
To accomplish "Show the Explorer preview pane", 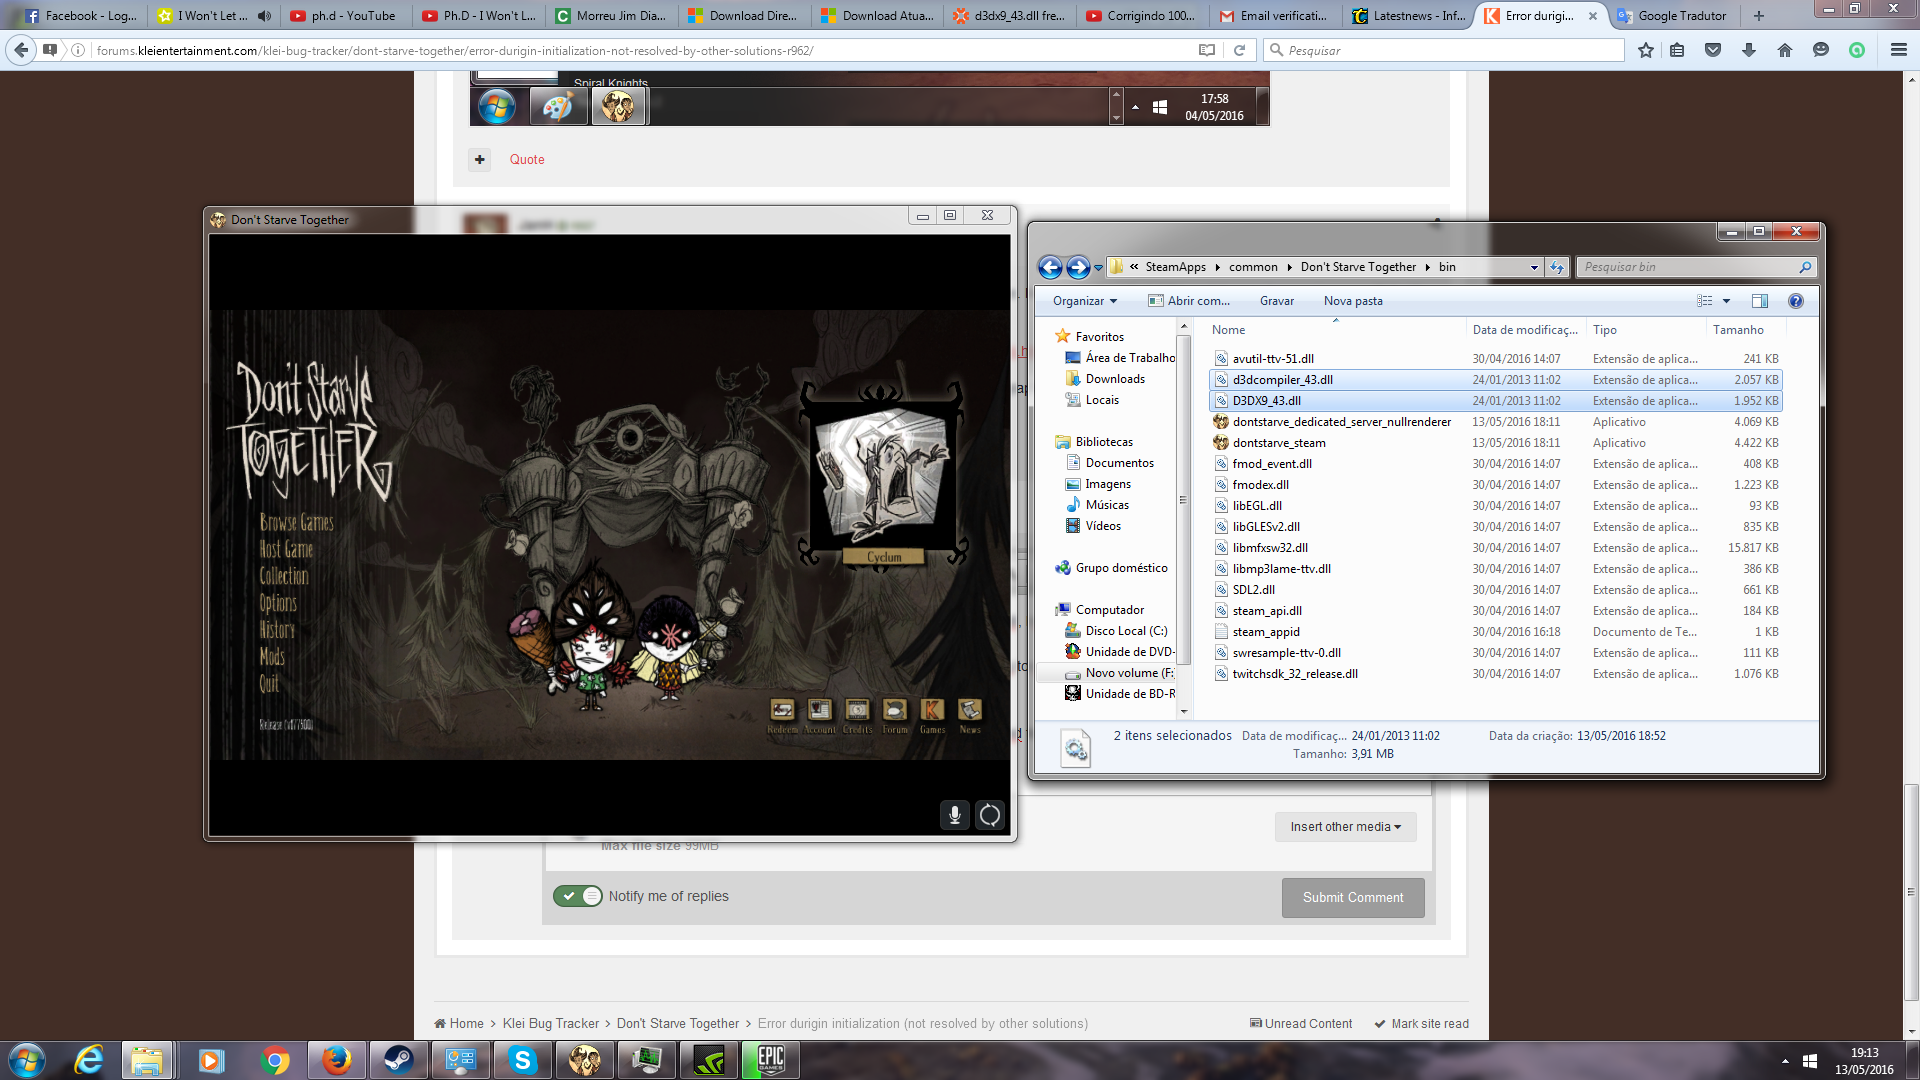I will pyautogui.click(x=1760, y=301).
